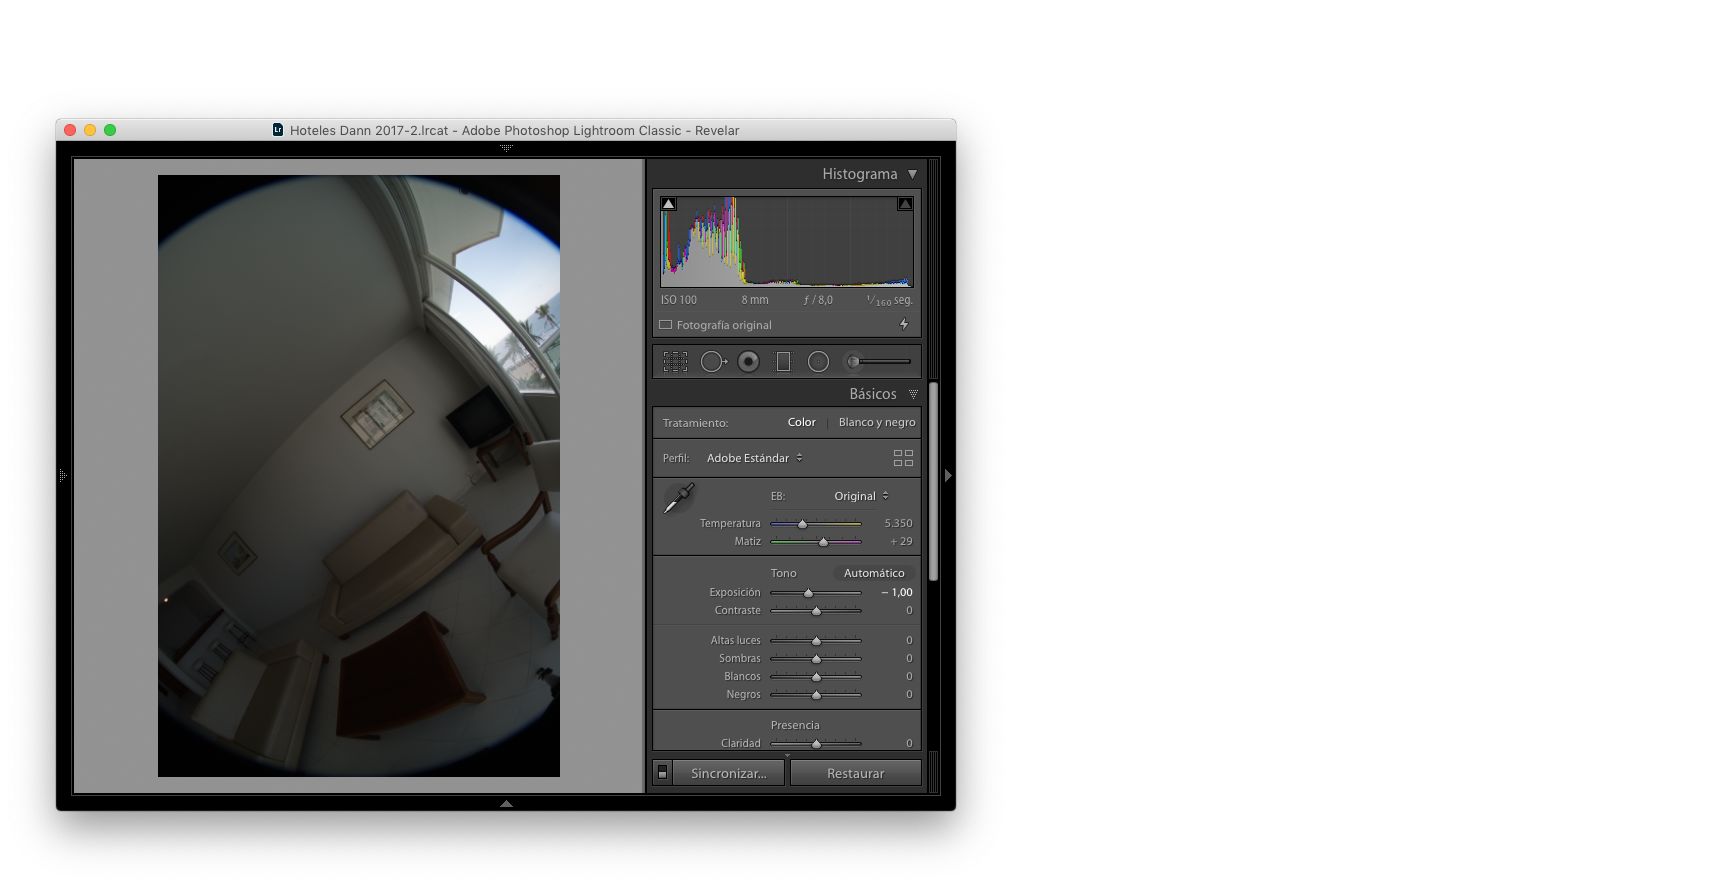
Task: Select the Crop Overlay tool
Action: coord(675,362)
